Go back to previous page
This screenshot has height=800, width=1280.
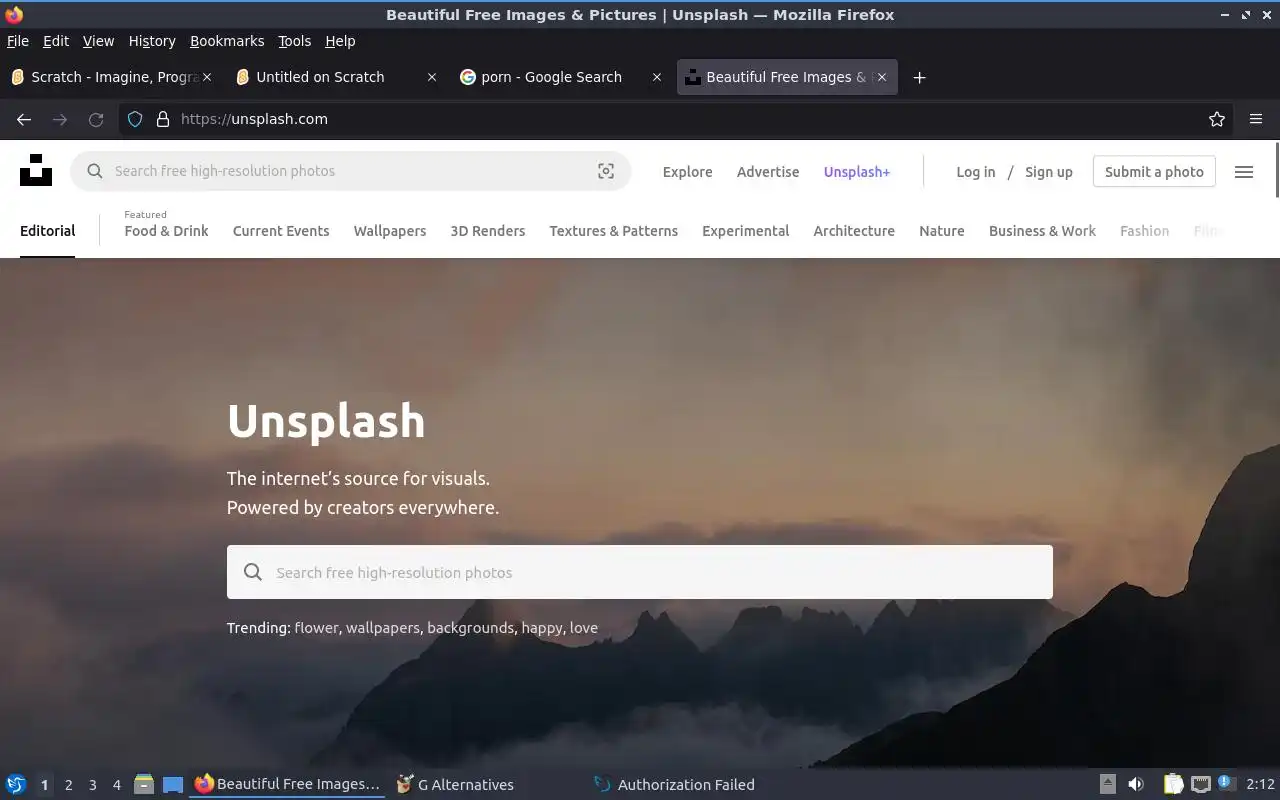(24, 119)
